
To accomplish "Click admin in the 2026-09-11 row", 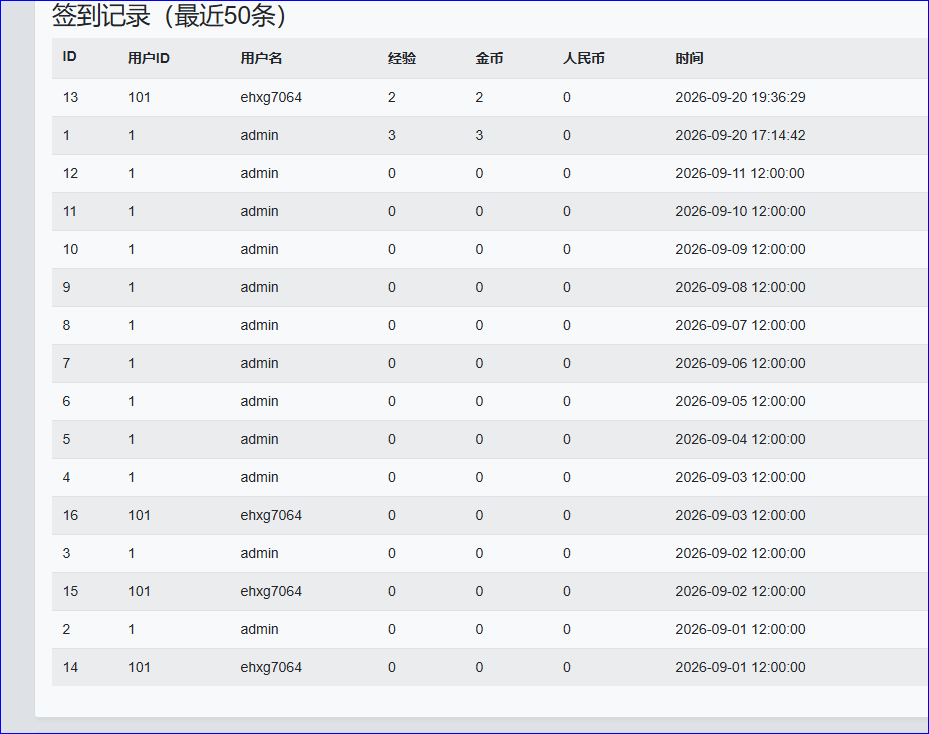I will point(260,173).
